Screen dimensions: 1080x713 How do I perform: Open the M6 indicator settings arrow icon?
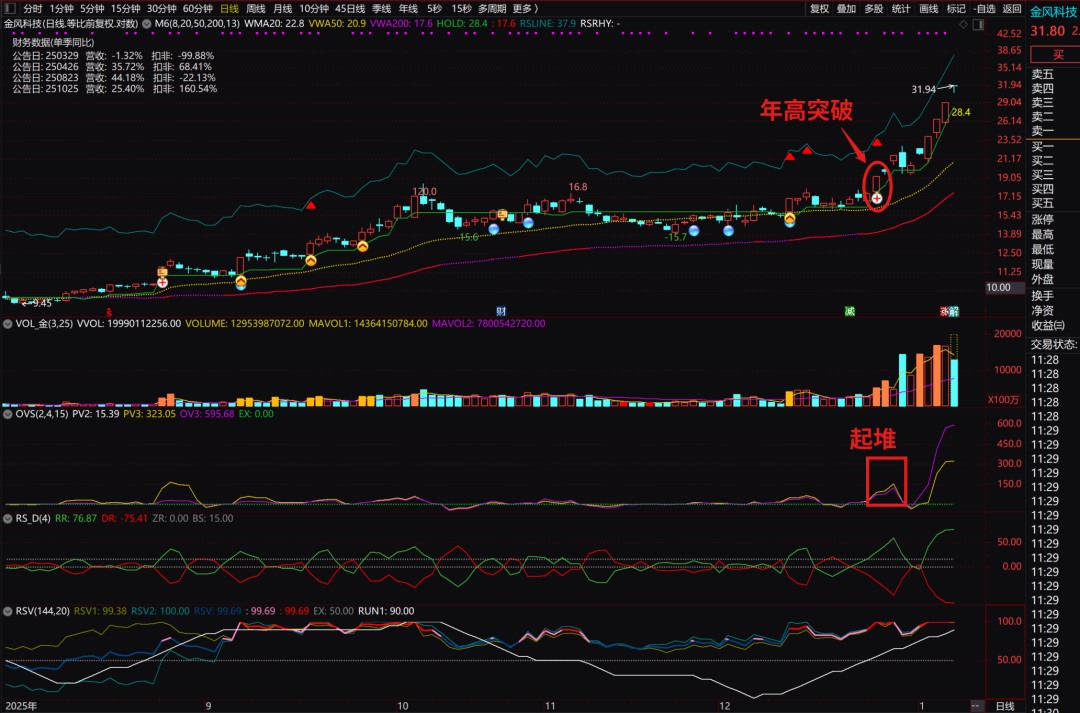(x=147, y=23)
